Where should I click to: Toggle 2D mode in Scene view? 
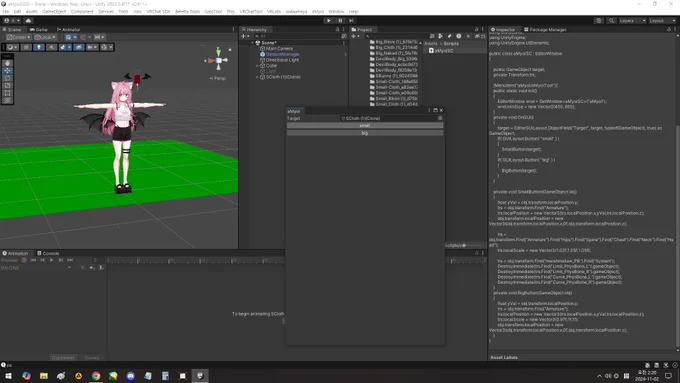click(x=26, y=47)
